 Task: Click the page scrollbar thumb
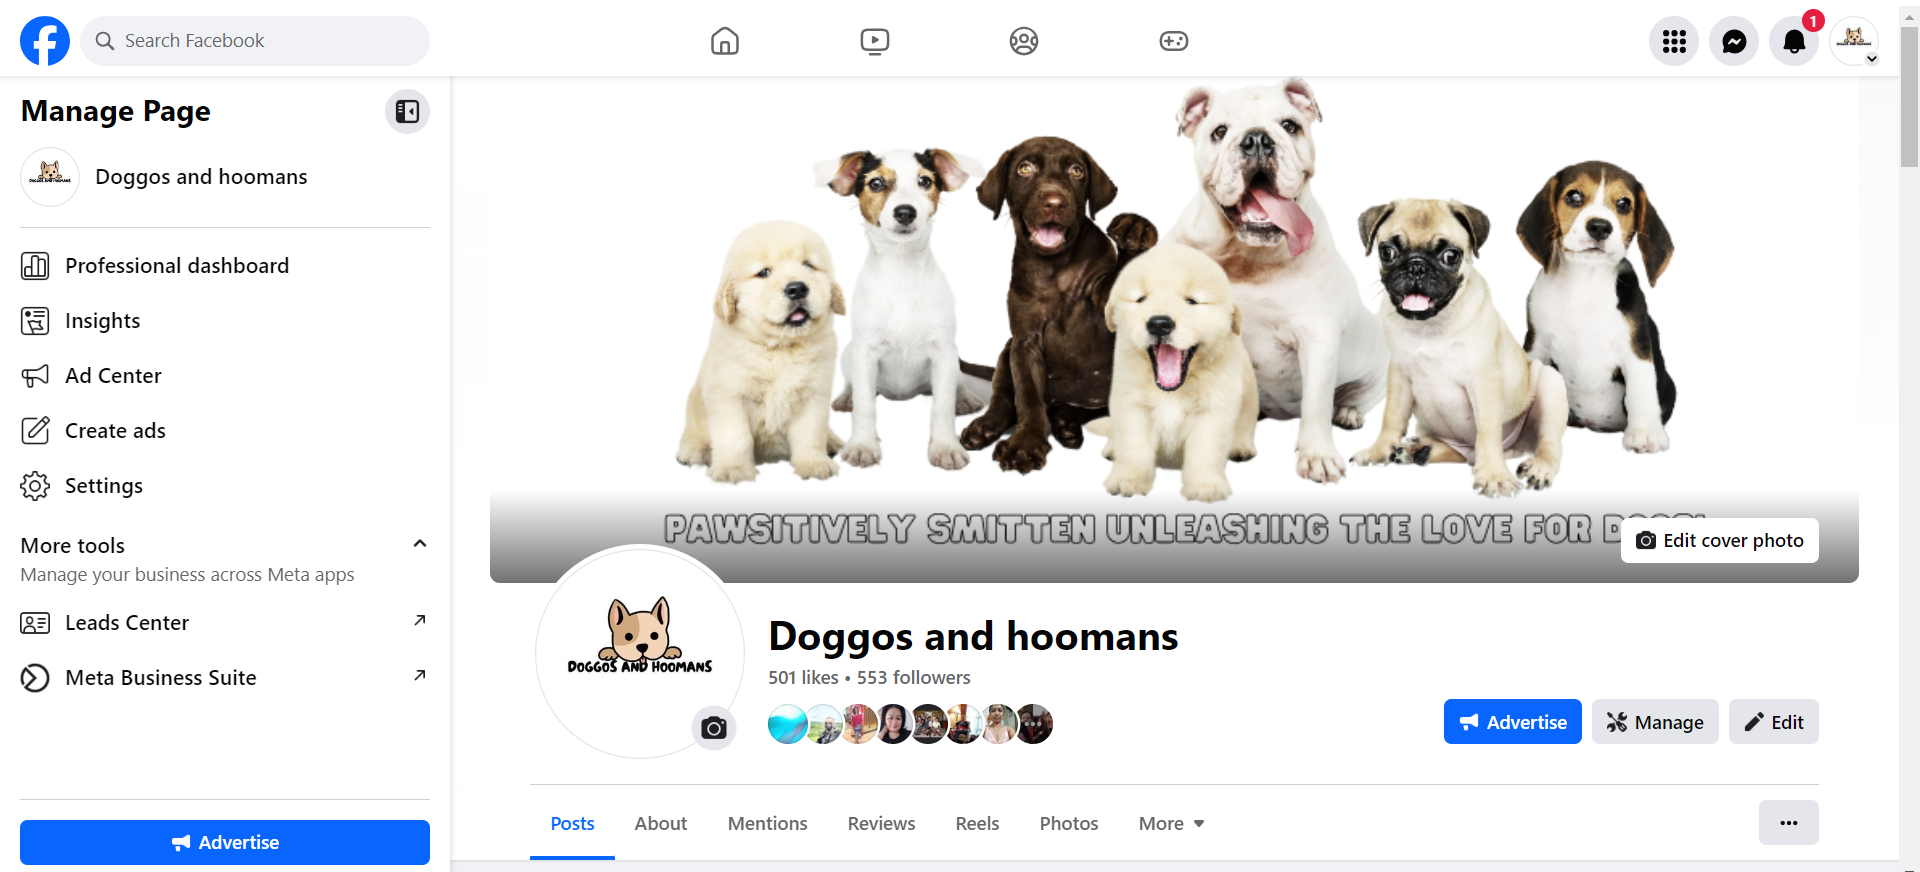click(1909, 98)
